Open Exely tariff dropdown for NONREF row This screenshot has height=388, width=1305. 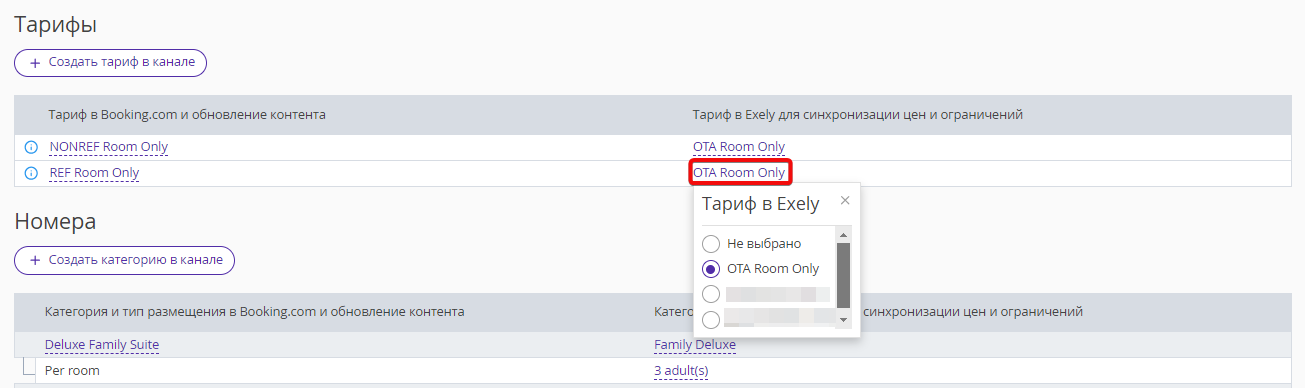click(x=739, y=147)
